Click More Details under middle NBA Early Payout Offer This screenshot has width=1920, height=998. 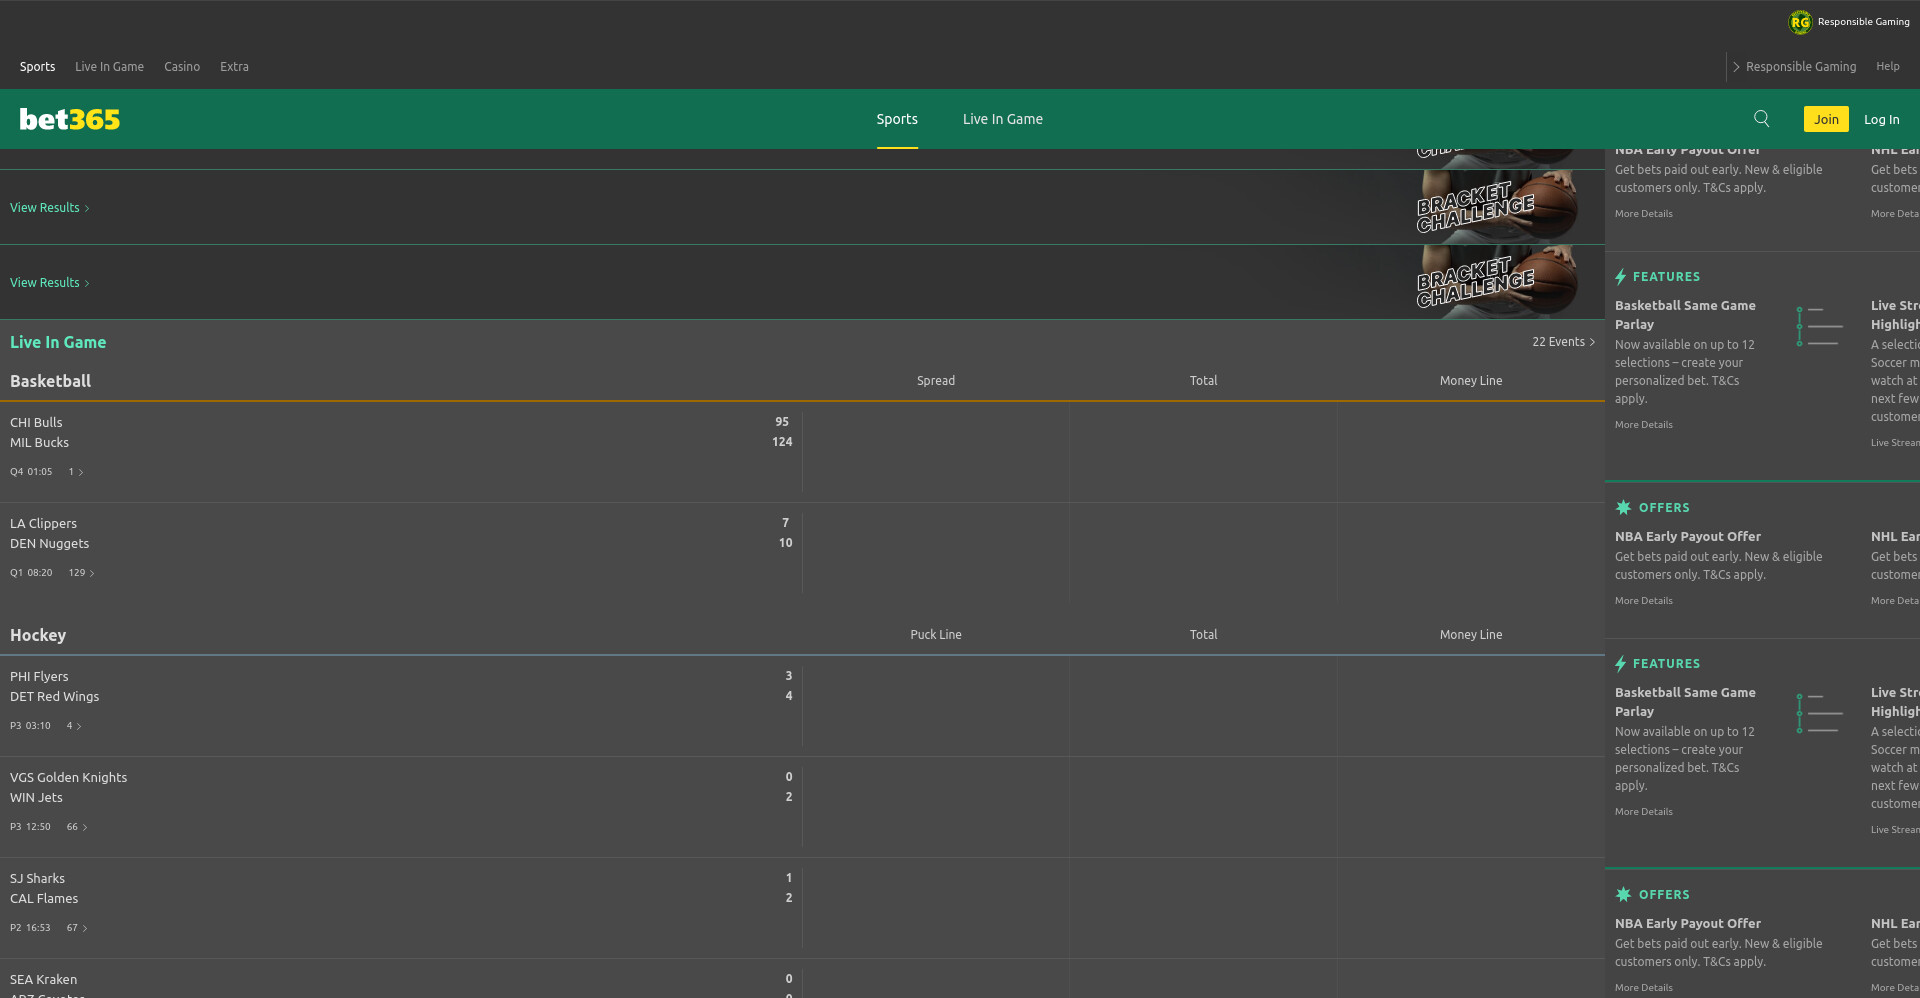(1643, 601)
